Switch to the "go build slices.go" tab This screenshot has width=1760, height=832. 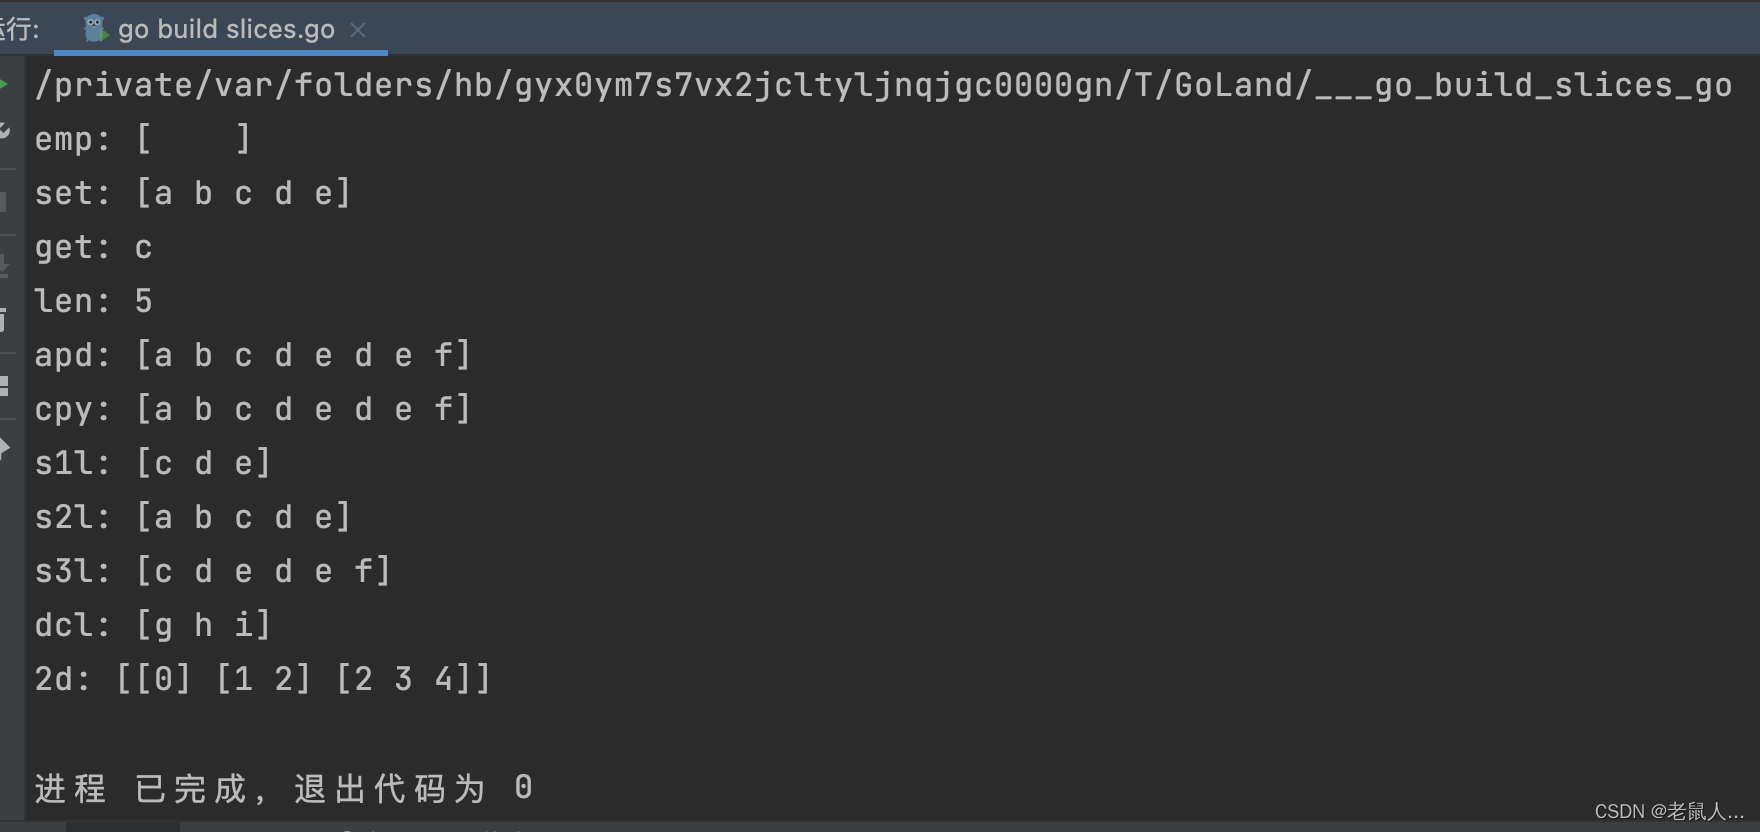coord(225,28)
